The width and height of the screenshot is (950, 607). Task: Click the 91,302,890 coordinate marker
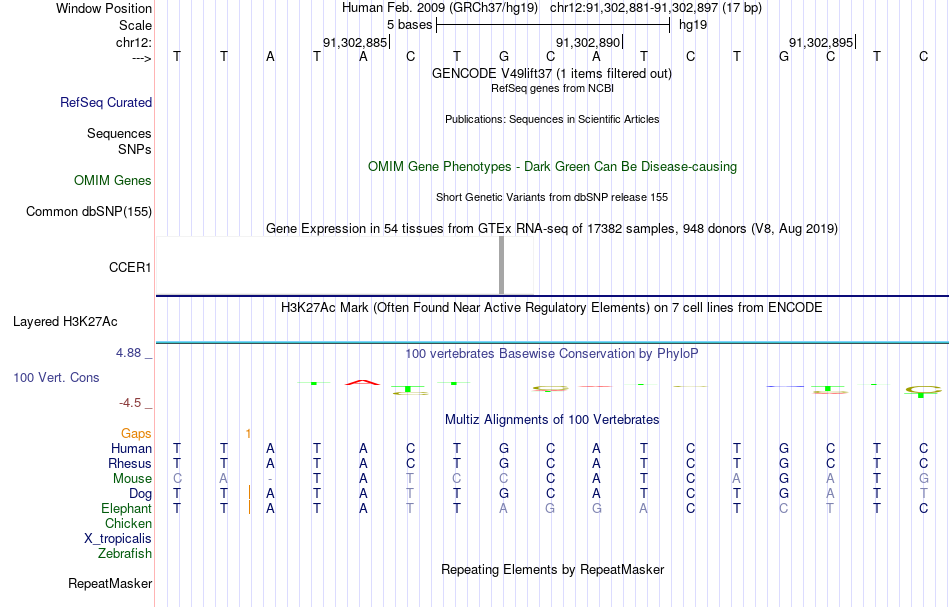tap(590, 42)
